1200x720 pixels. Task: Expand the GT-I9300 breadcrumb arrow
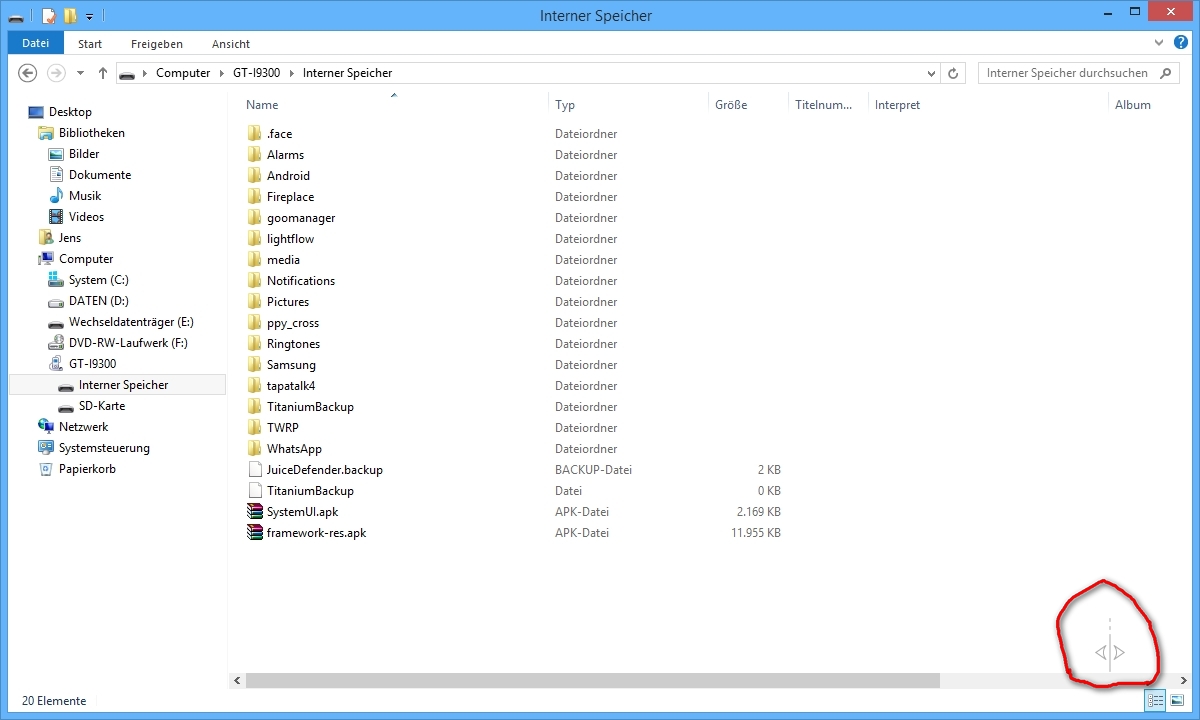[292, 73]
